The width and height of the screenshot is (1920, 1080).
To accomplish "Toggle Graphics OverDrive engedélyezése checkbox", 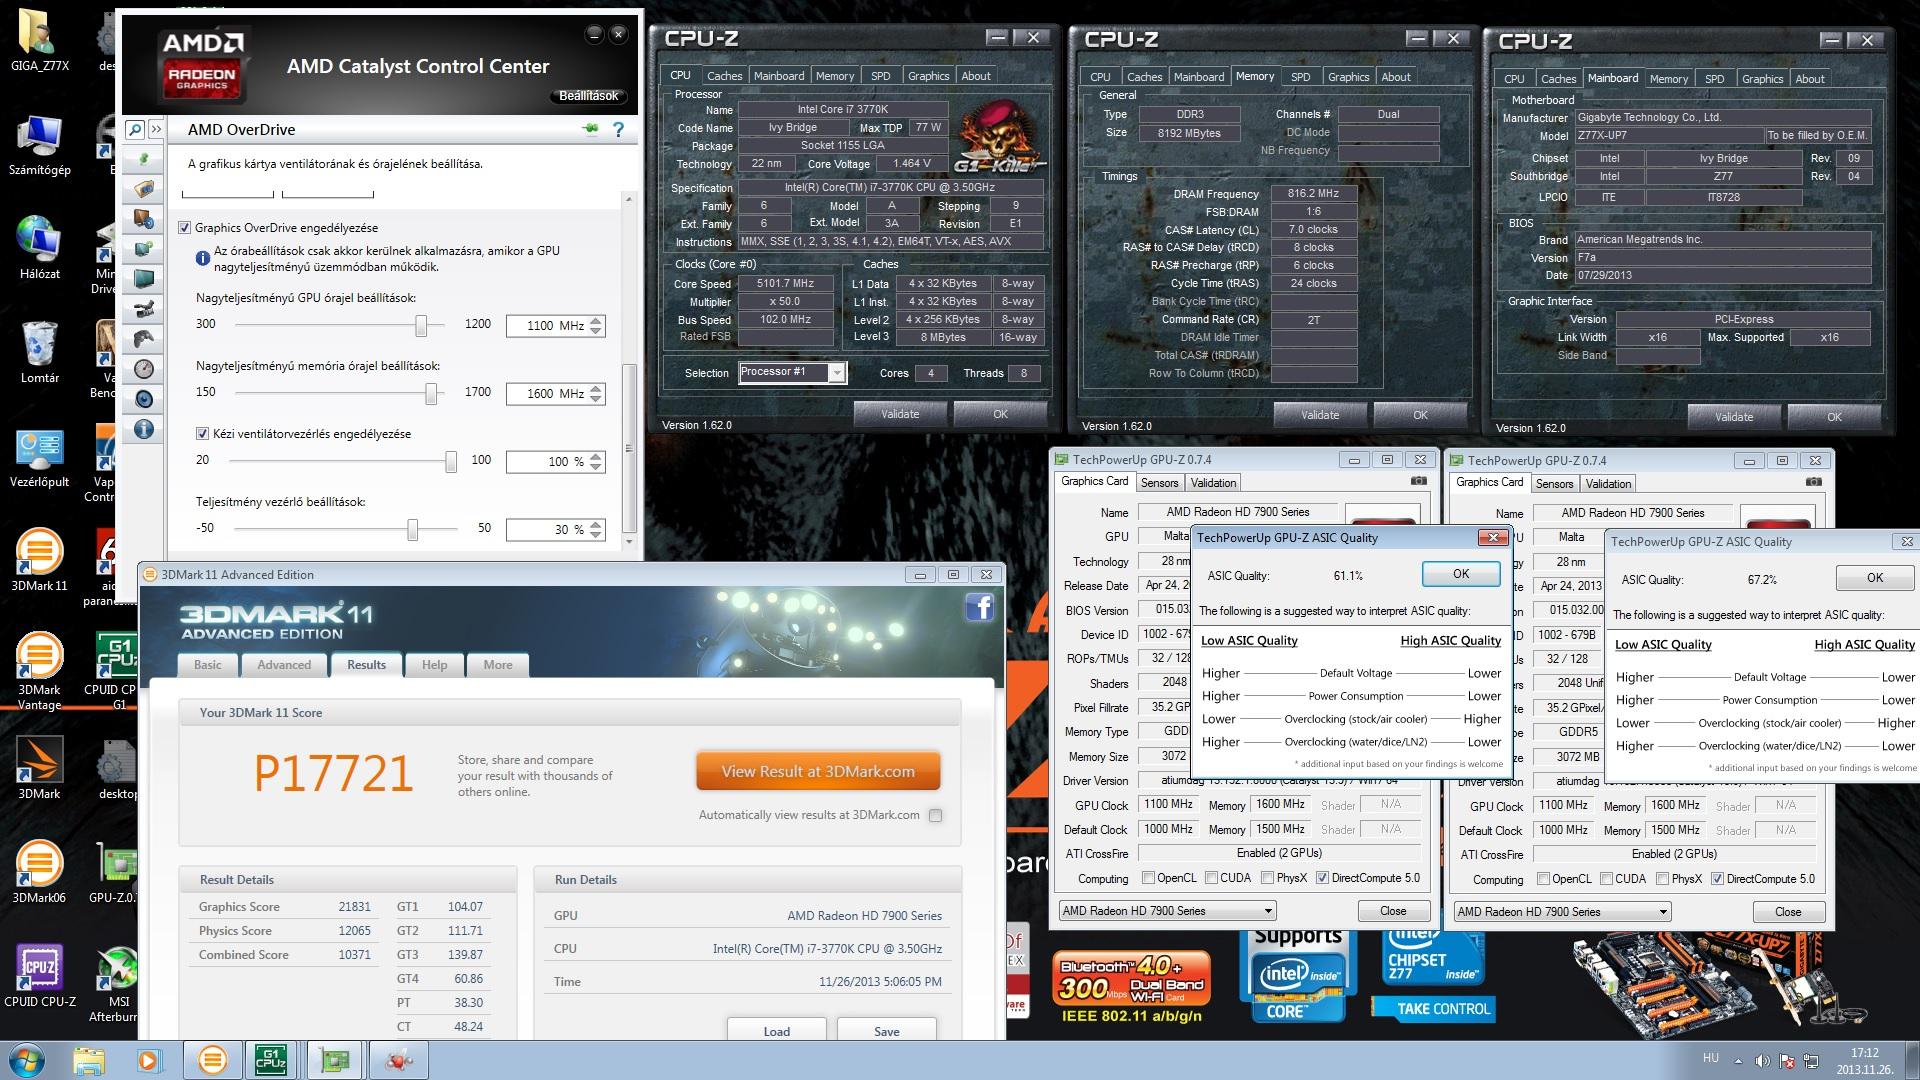I will [184, 228].
